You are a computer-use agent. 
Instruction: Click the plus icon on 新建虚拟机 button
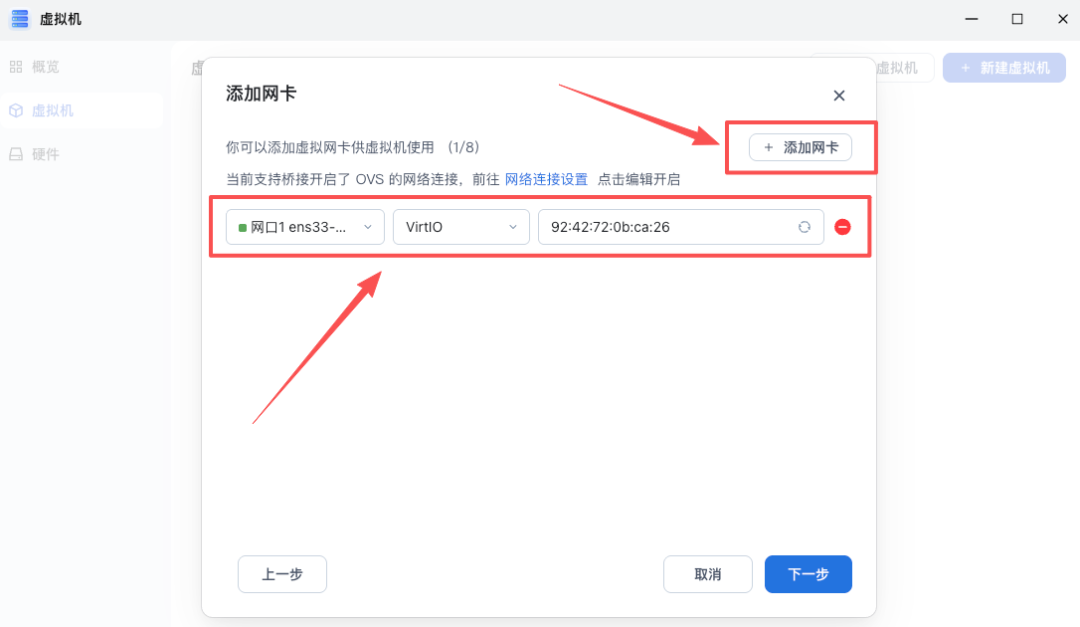click(965, 67)
